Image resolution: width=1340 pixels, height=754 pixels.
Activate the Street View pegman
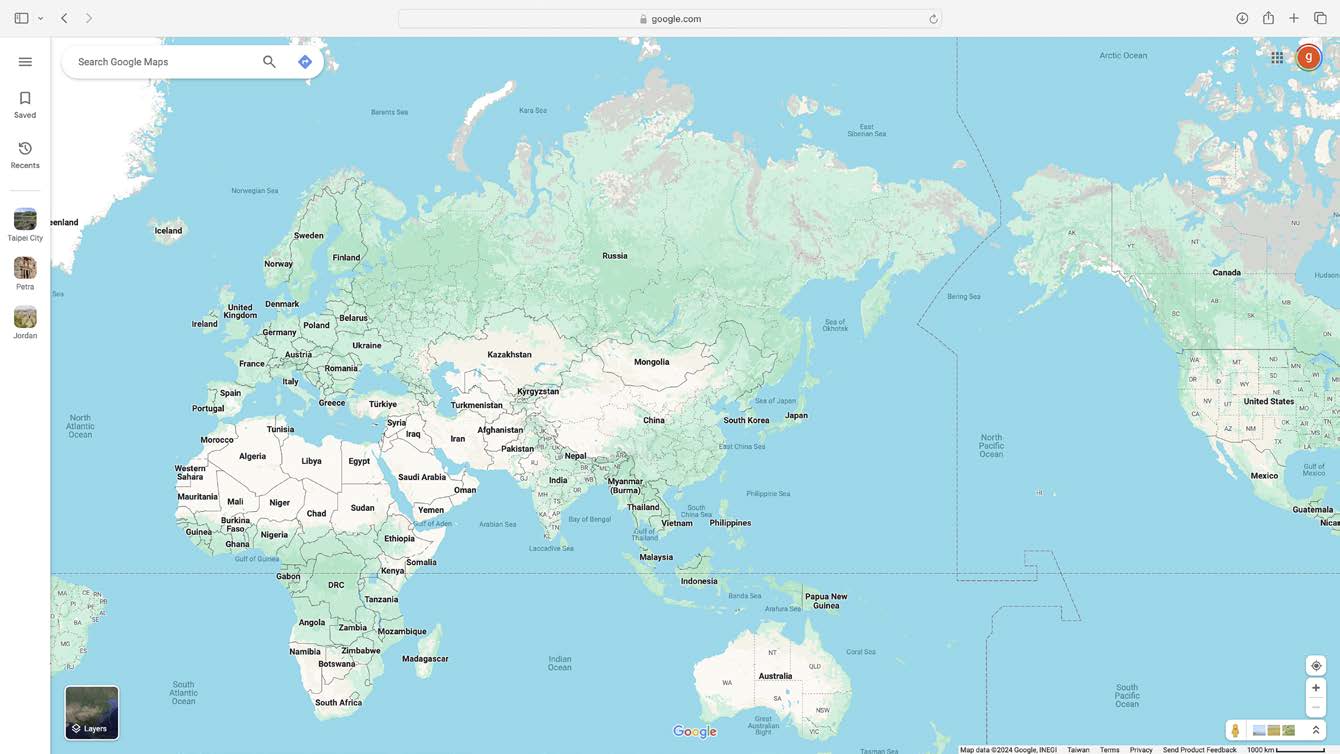[x=1236, y=731]
